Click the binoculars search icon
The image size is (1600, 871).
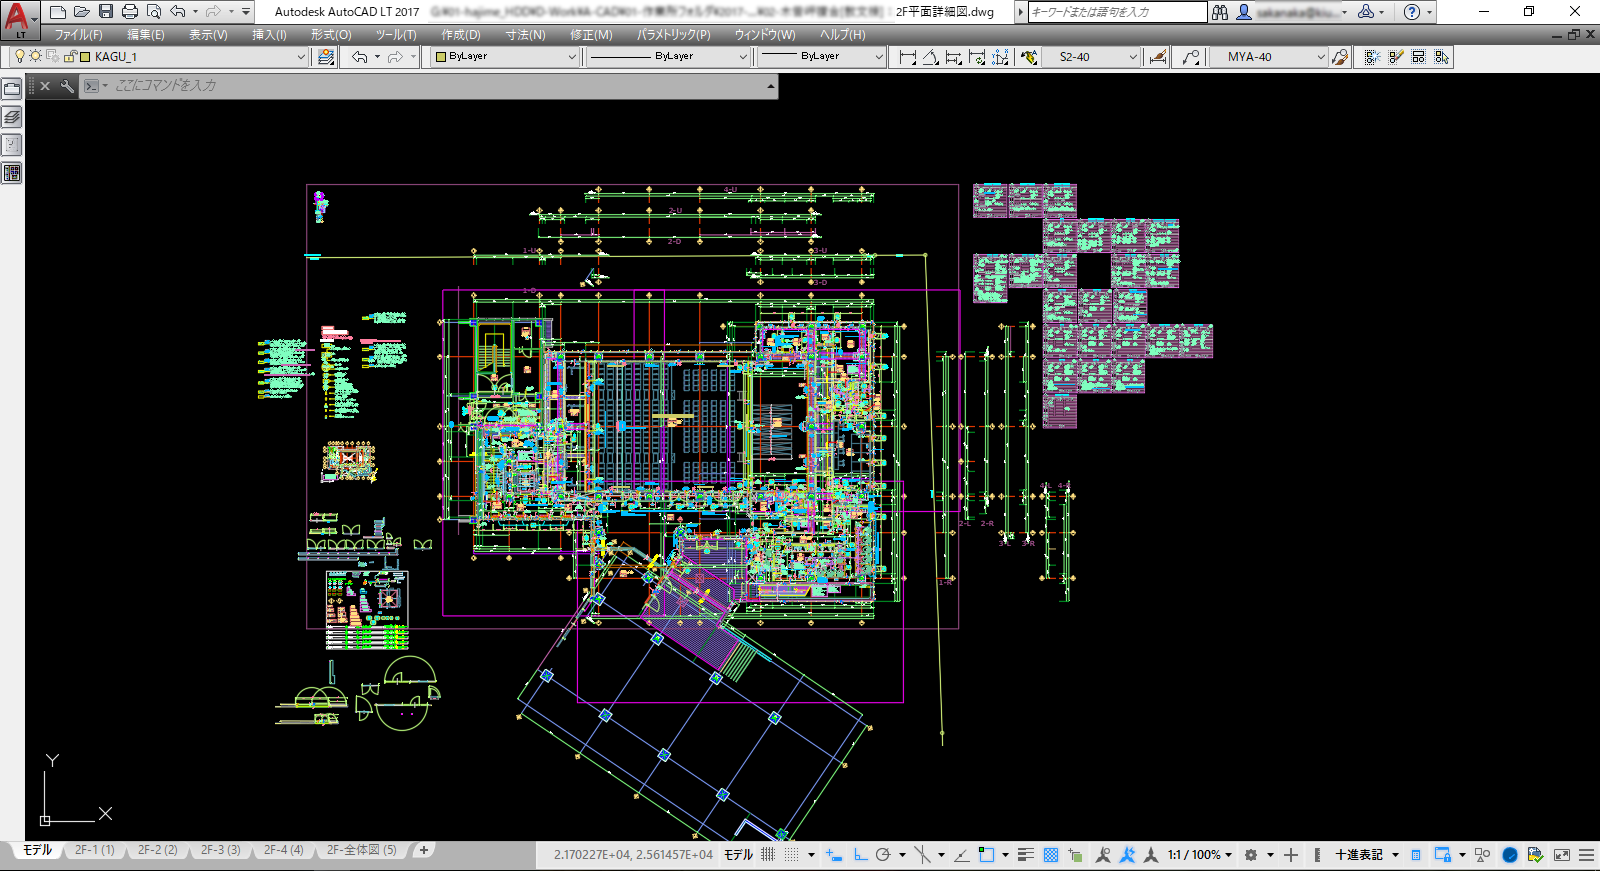coord(1220,12)
